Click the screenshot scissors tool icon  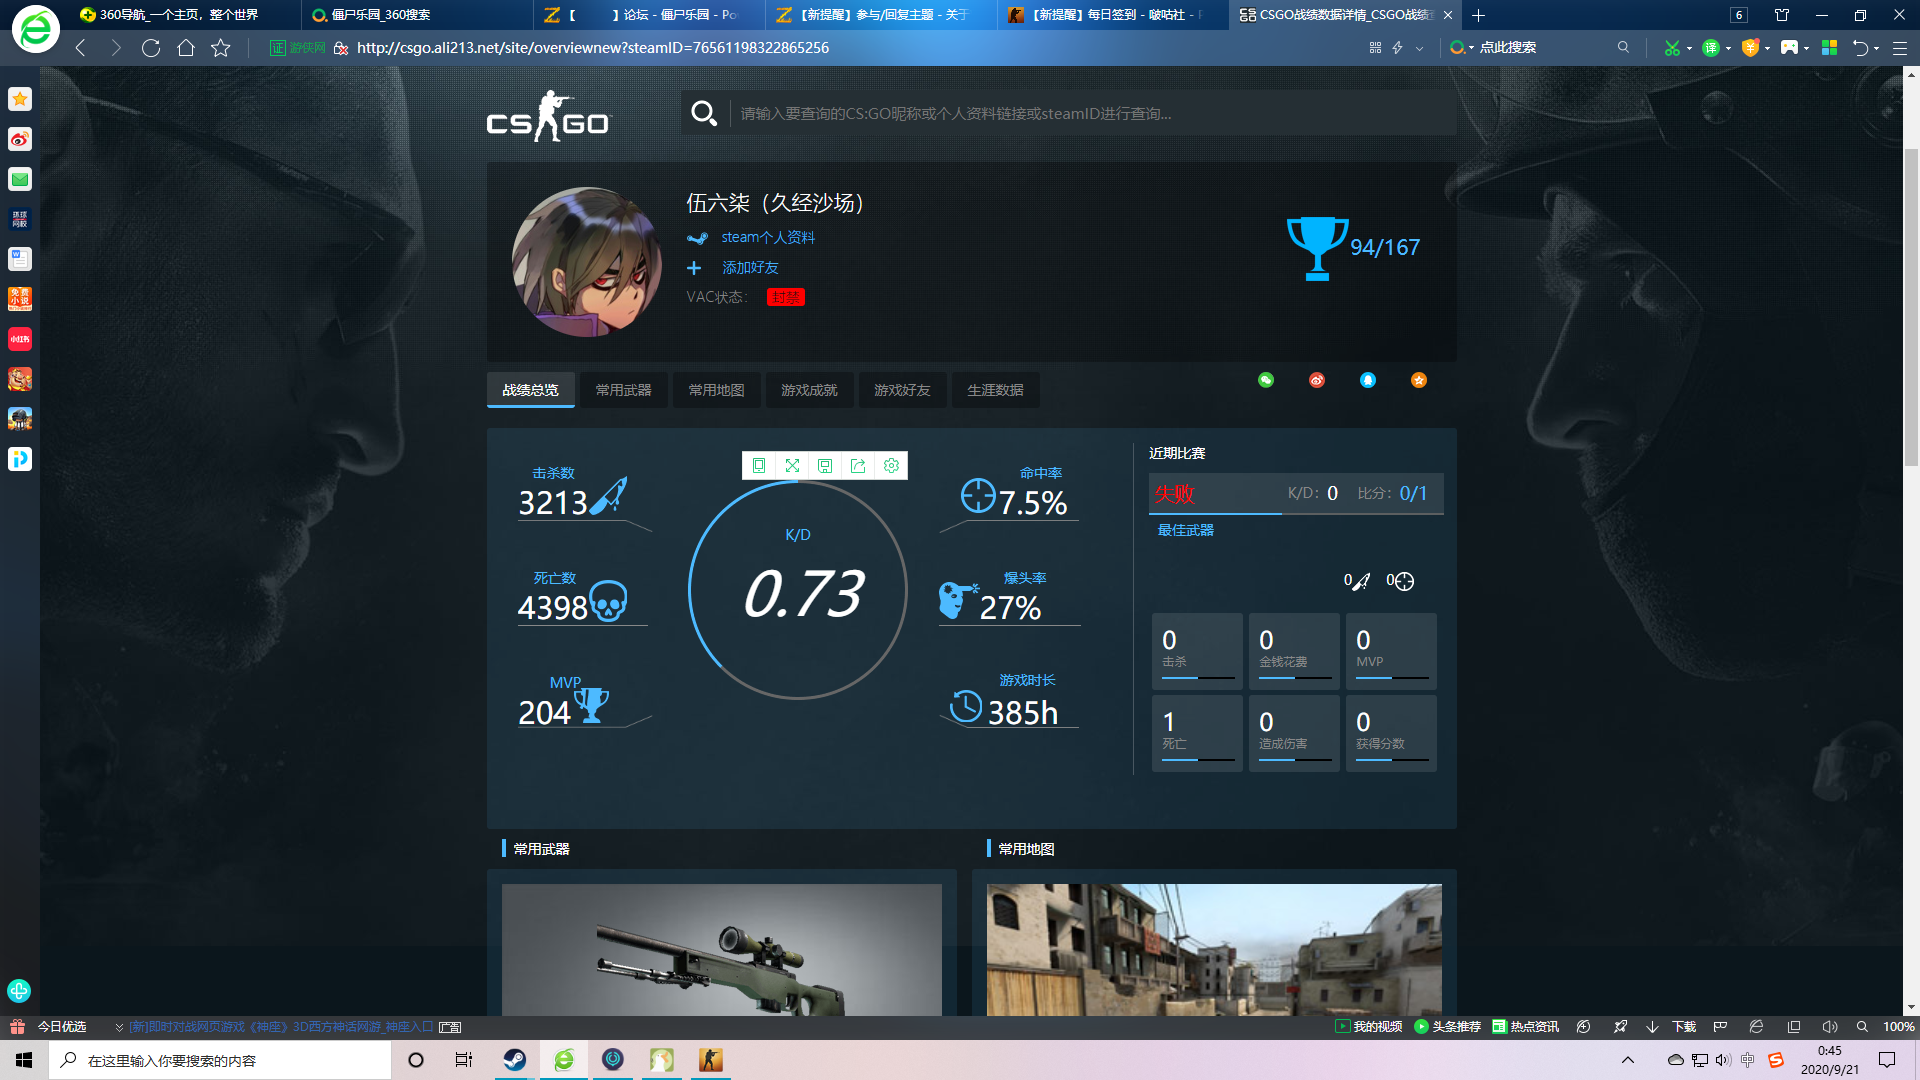1671,48
